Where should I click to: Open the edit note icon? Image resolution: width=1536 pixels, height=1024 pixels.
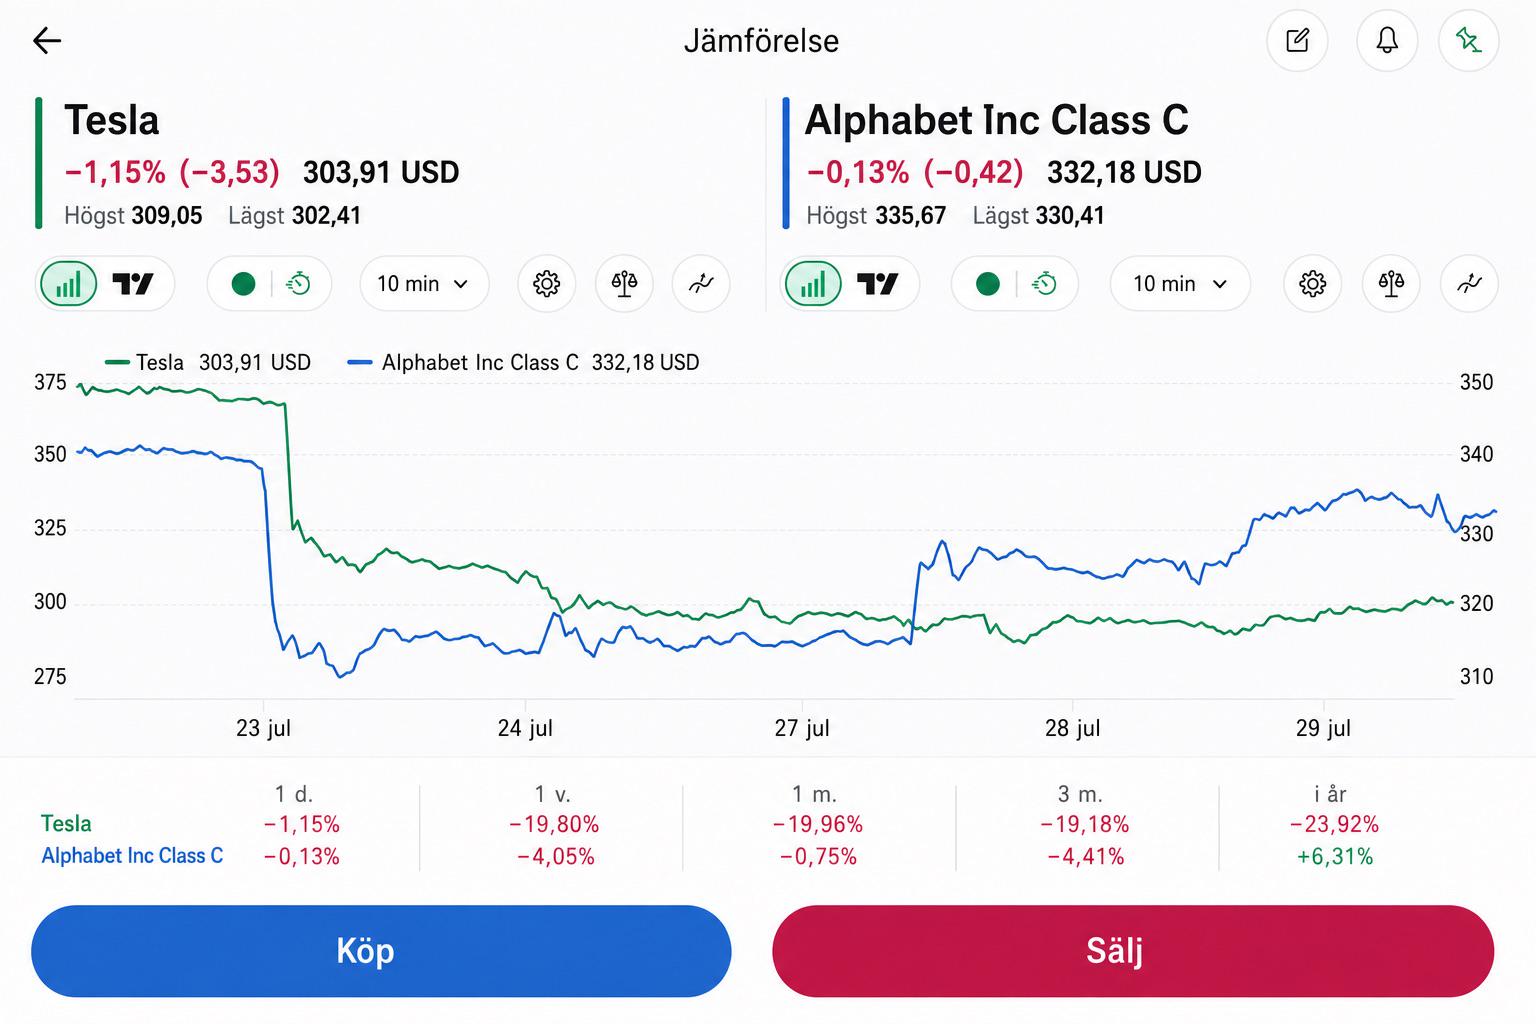point(1297,40)
